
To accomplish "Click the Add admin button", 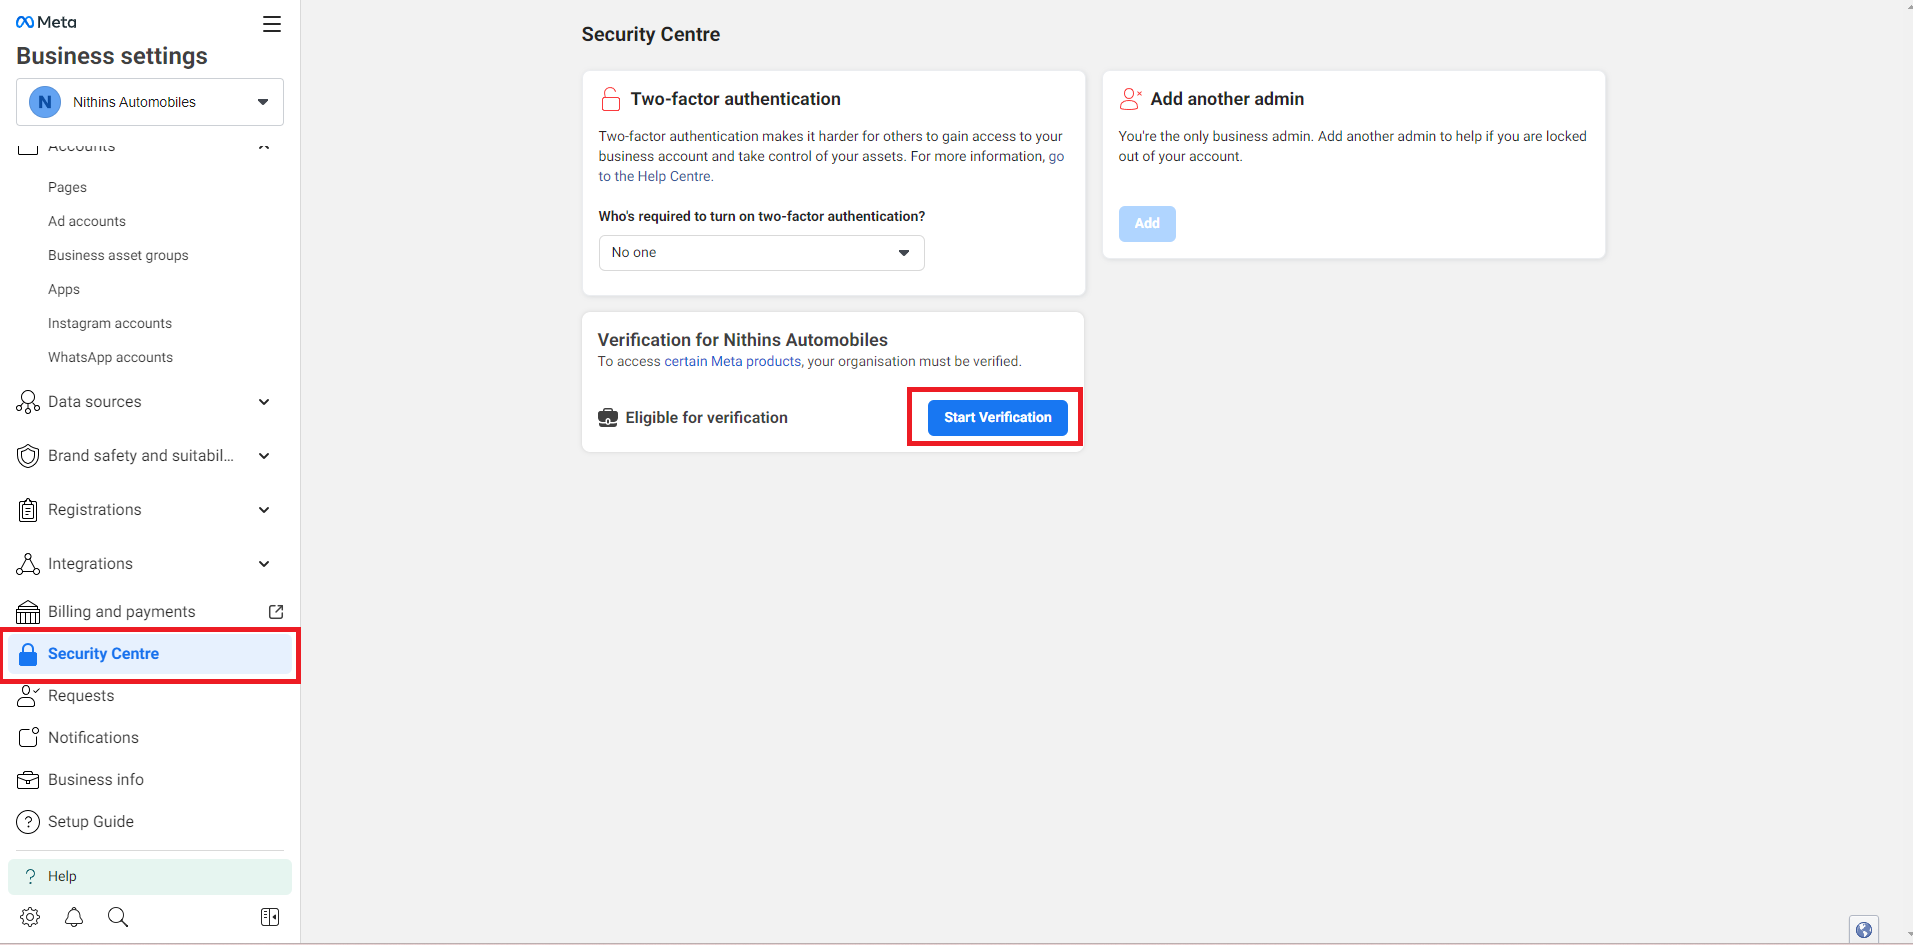I will [x=1147, y=223].
